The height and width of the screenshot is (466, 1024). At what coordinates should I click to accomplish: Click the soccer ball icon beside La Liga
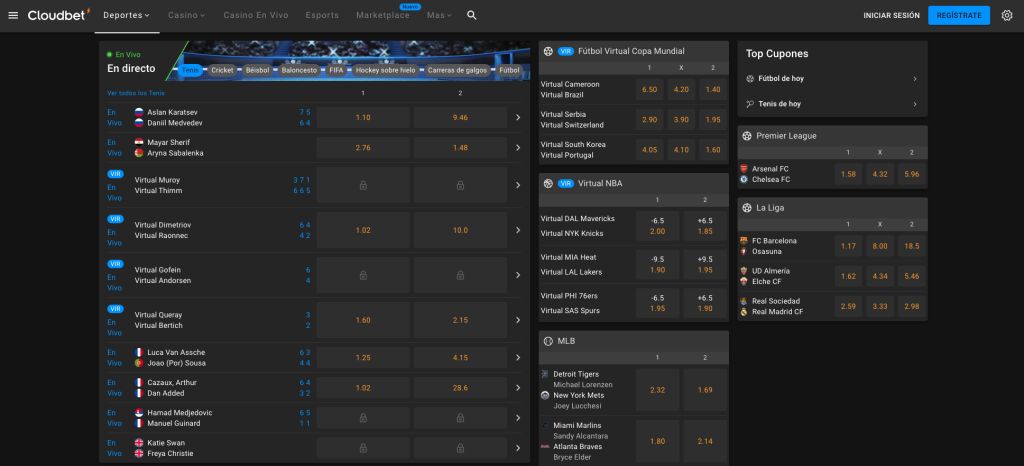(x=747, y=208)
